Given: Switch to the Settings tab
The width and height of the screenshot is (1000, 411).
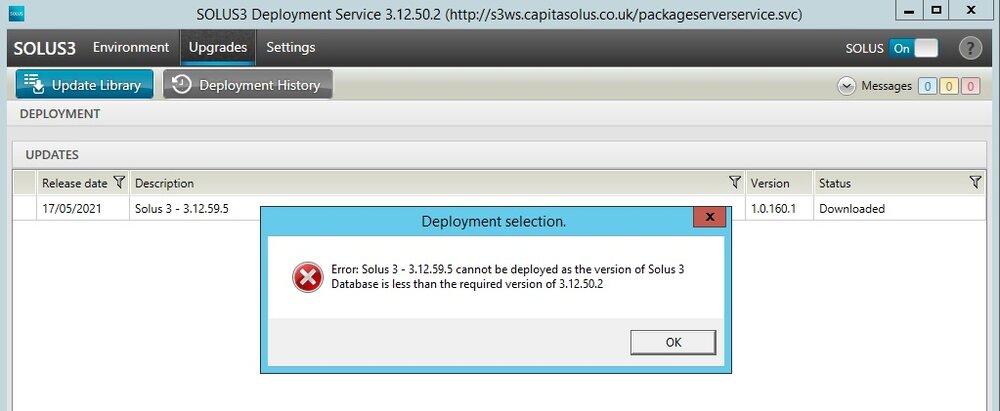Looking at the screenshot, I should click(291, 47).
